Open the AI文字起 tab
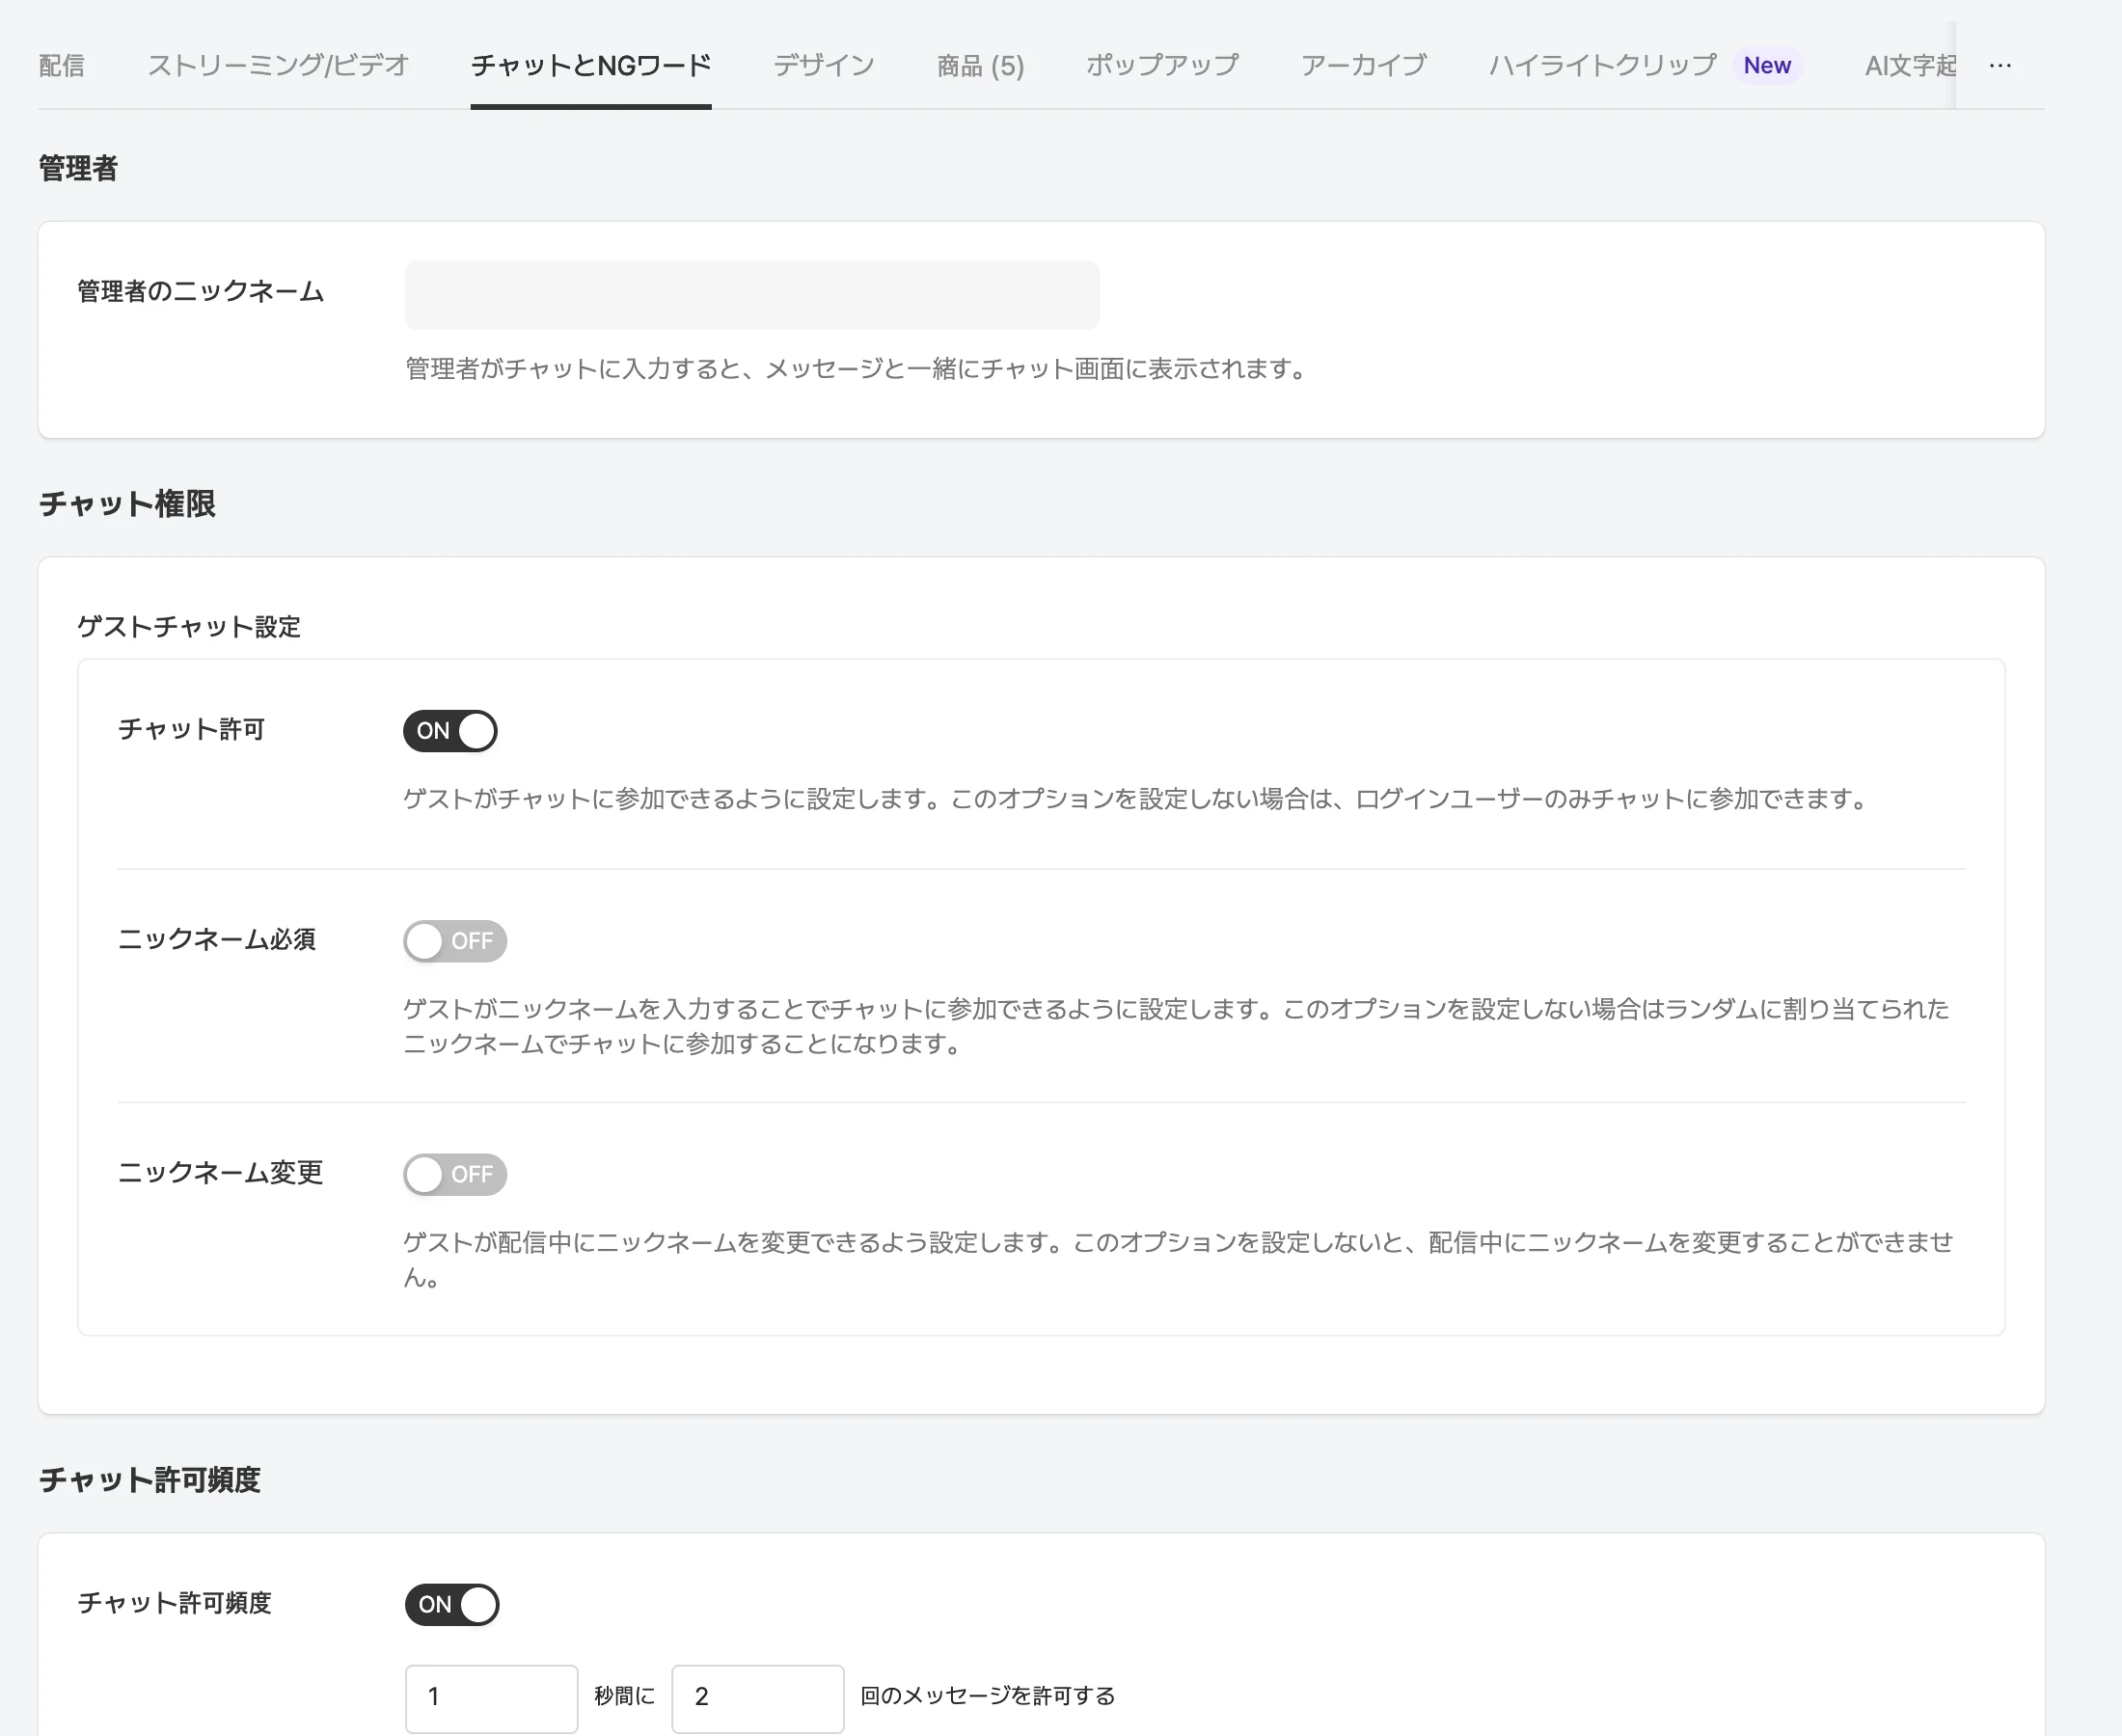The height and width of the screenshot is (1736, 2122). pos(1910,66)
